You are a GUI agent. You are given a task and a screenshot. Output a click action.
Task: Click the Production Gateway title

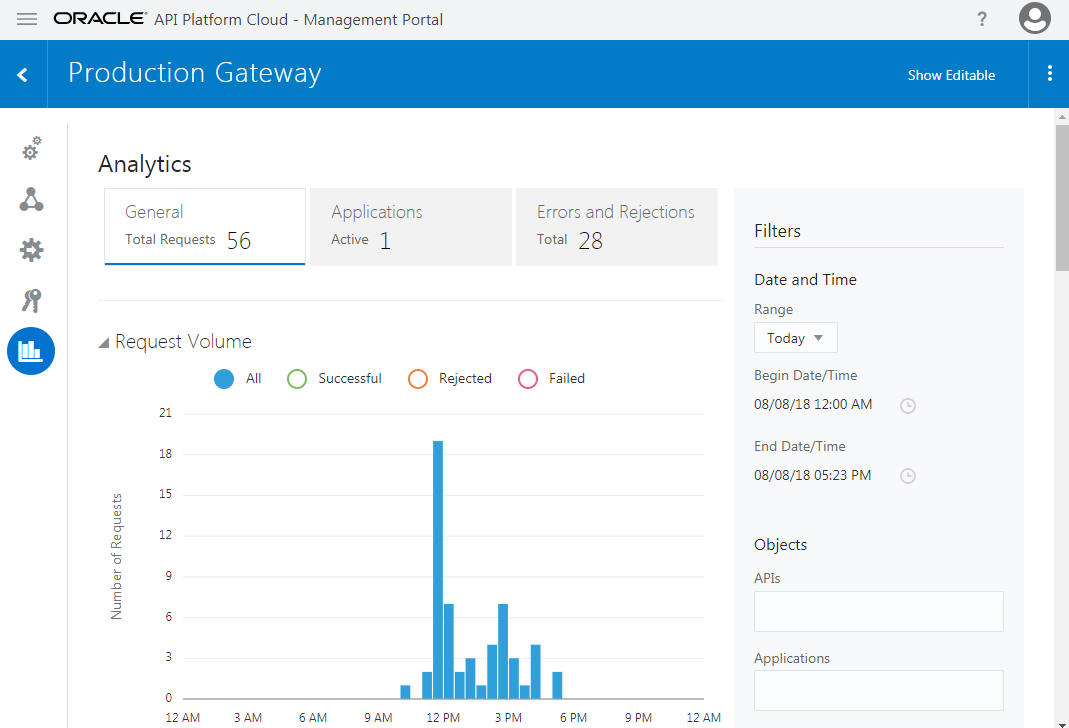(195, 73)
